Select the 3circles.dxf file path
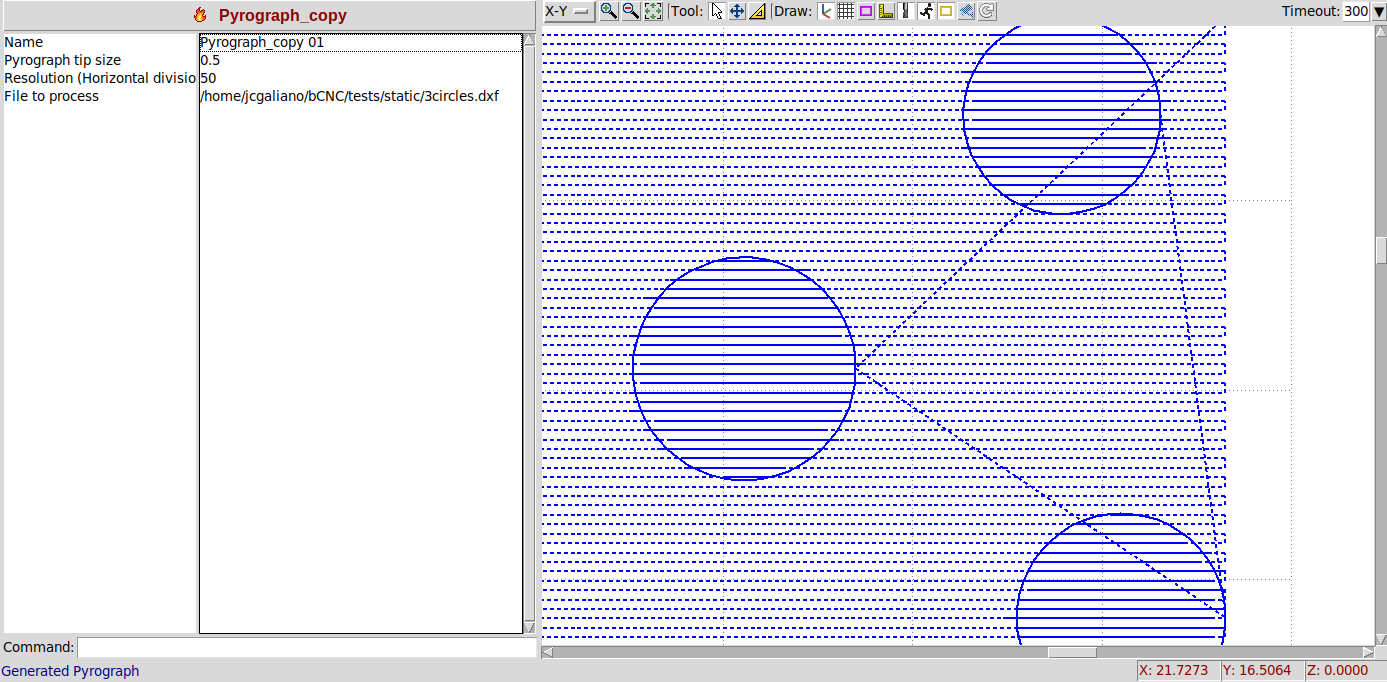Screen dimensions: 1387x682 (360, 96)
